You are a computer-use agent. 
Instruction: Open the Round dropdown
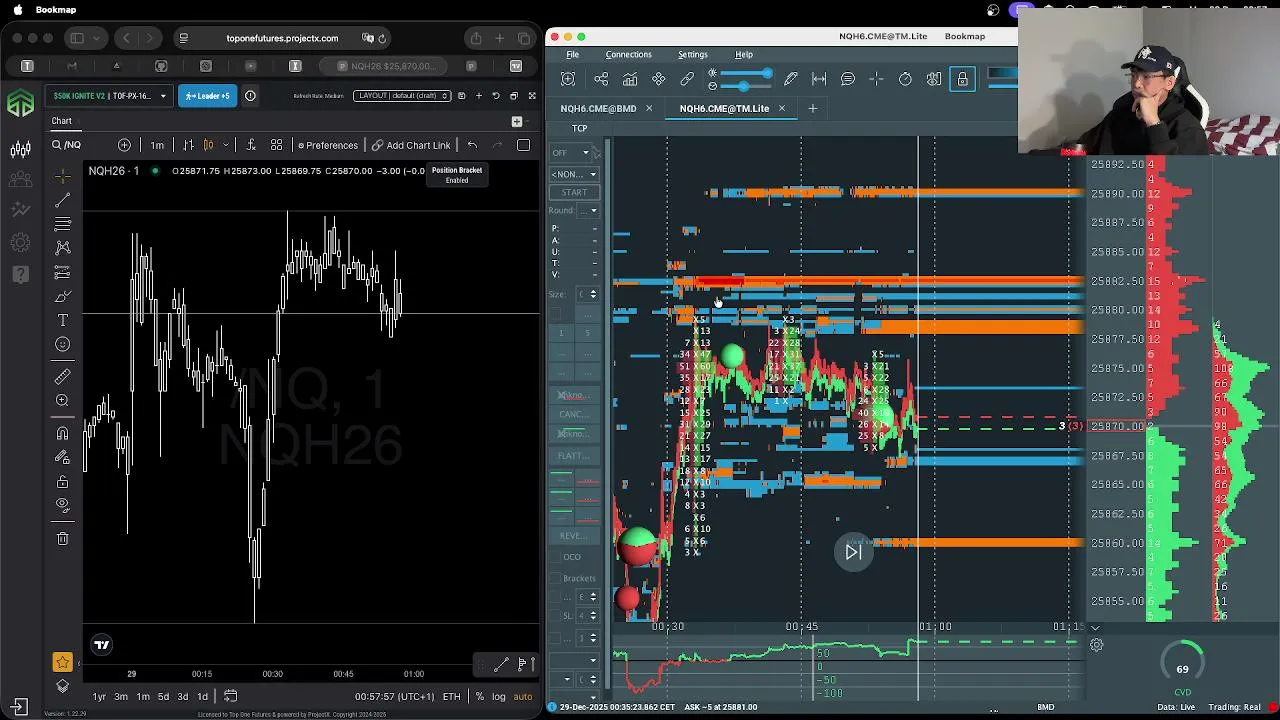pyautogui.click(x=587, y=210)
